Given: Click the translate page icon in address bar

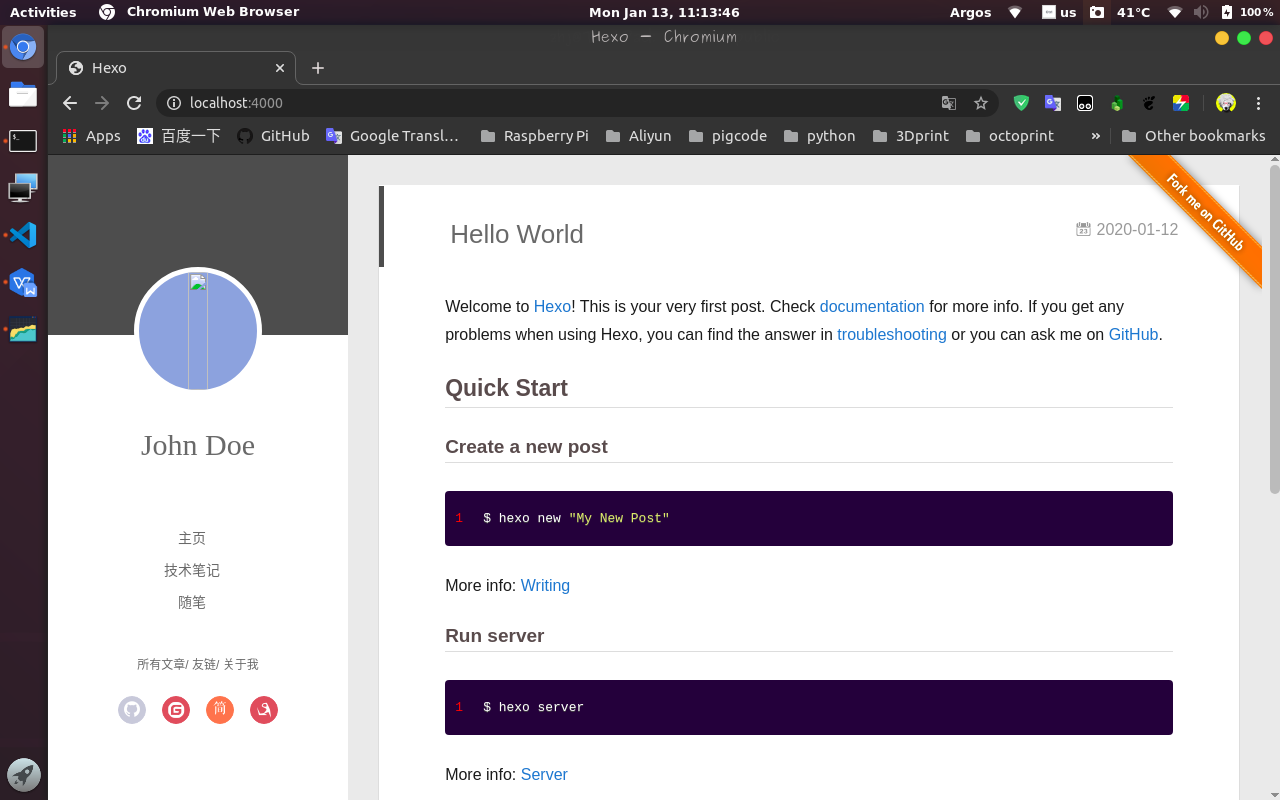Looking at the screenshot, I should (949, 103).
